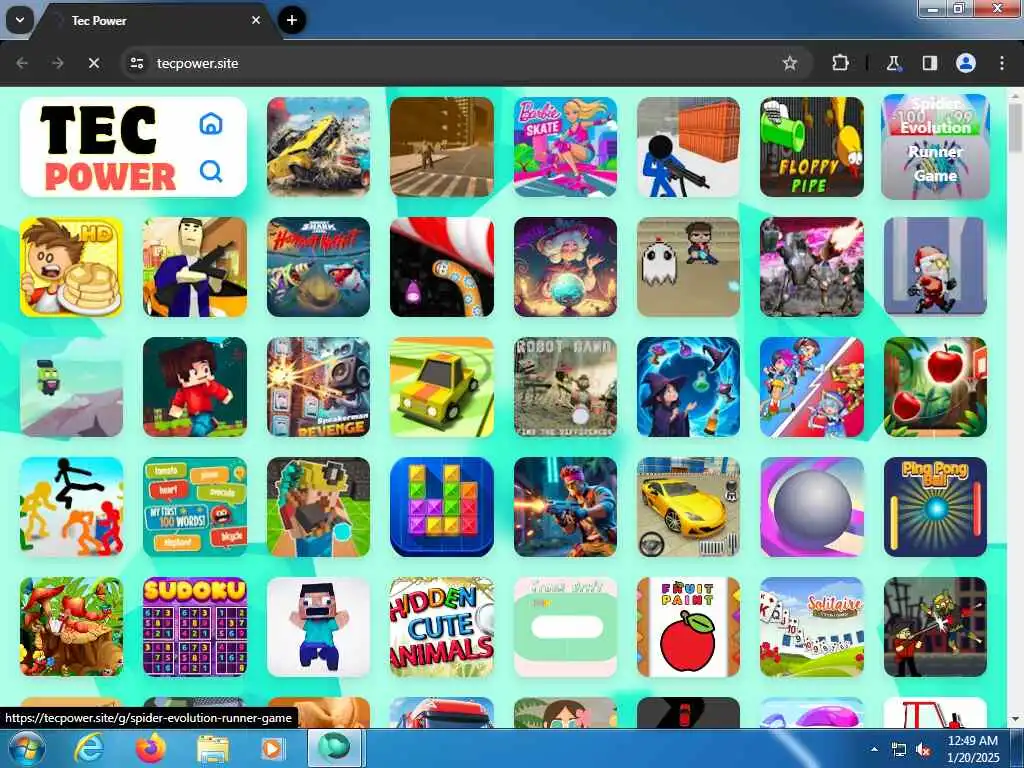The image size is (1024, 768).
Task: Open the pancake HD game thumbnail
Action: coord(71,267)
